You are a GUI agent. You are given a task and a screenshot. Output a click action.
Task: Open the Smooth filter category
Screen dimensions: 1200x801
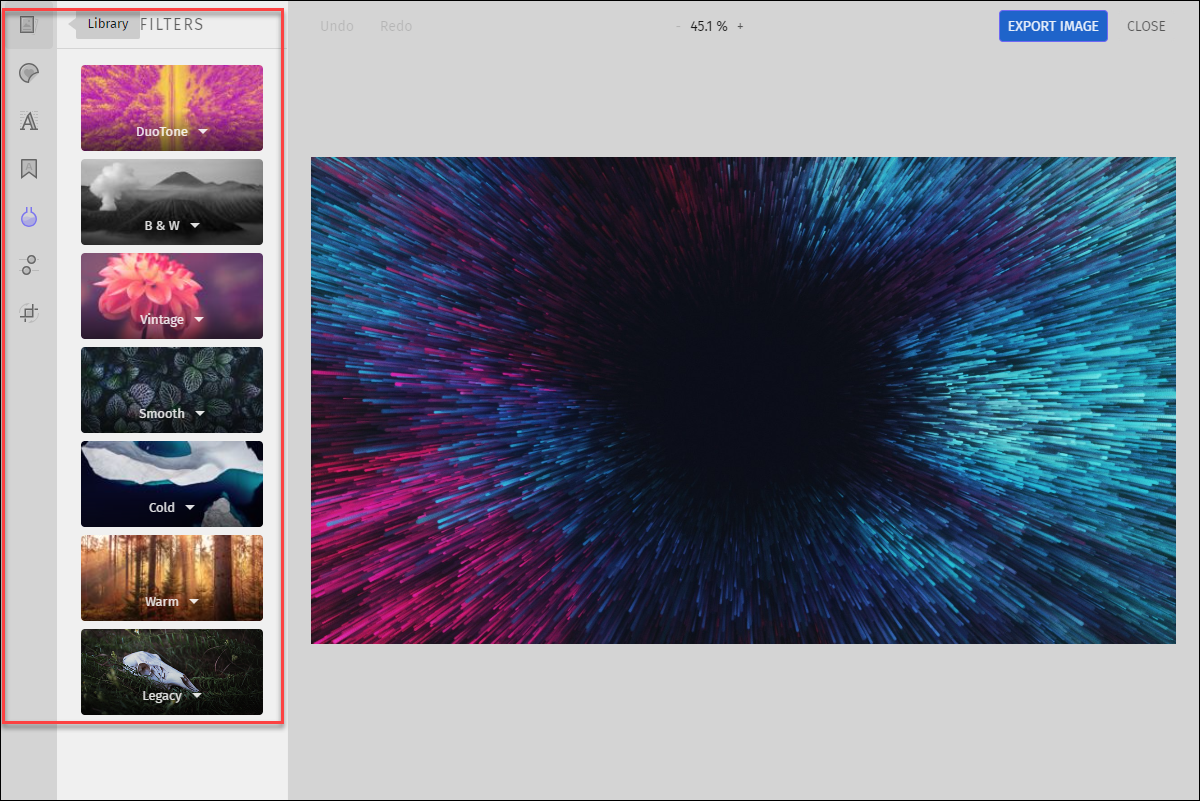[172, 390]
